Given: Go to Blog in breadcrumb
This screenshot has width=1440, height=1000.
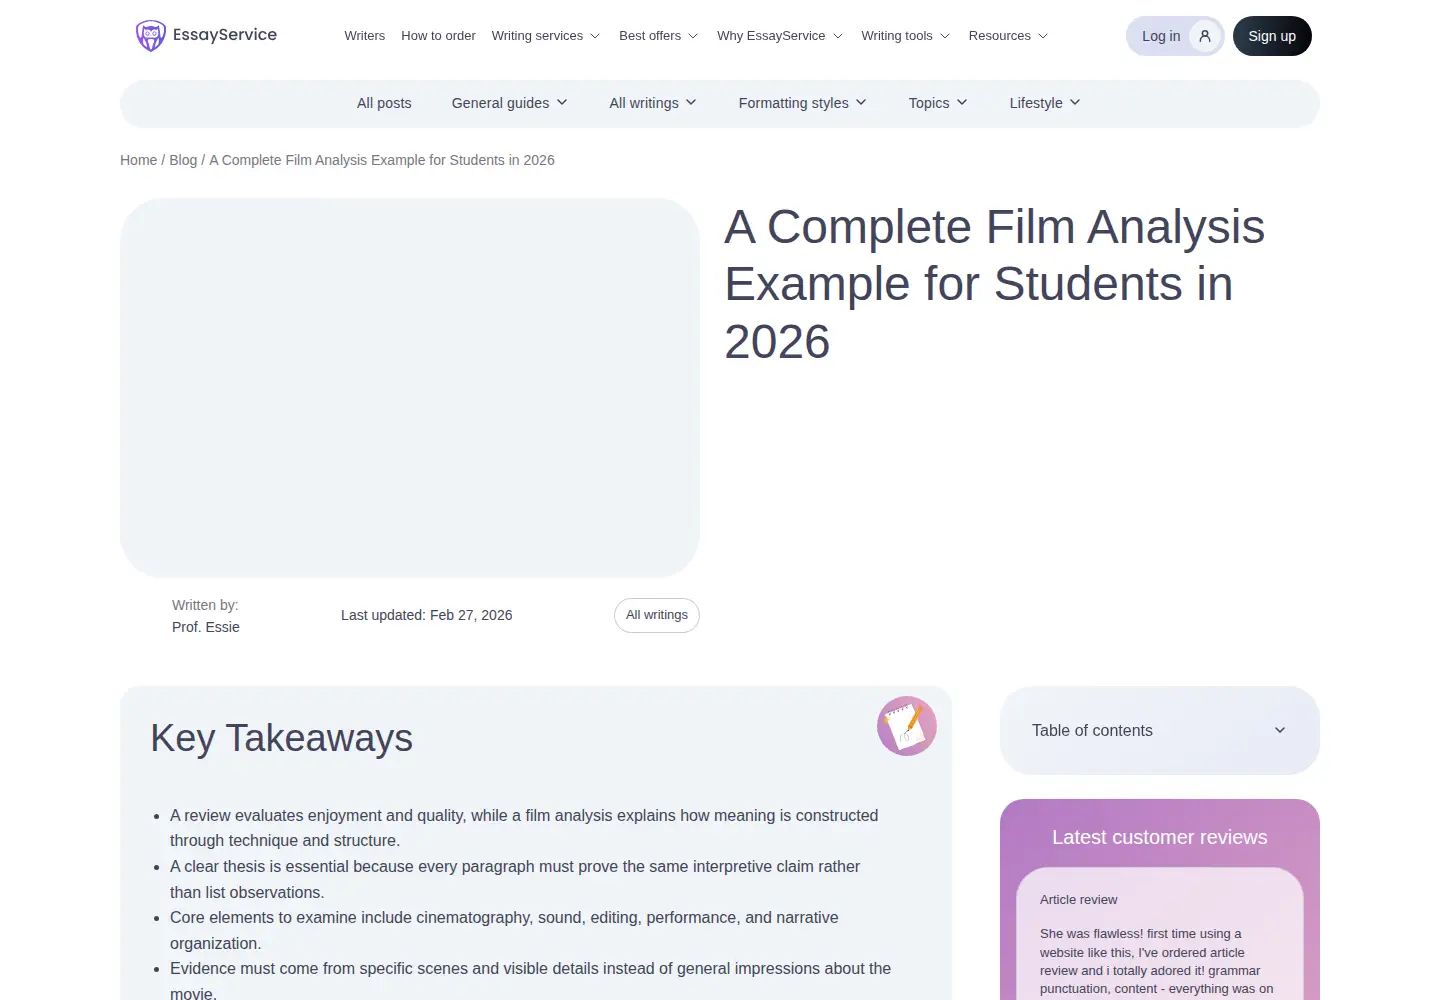Looking at the screenshot, I should tap(183, 160).
